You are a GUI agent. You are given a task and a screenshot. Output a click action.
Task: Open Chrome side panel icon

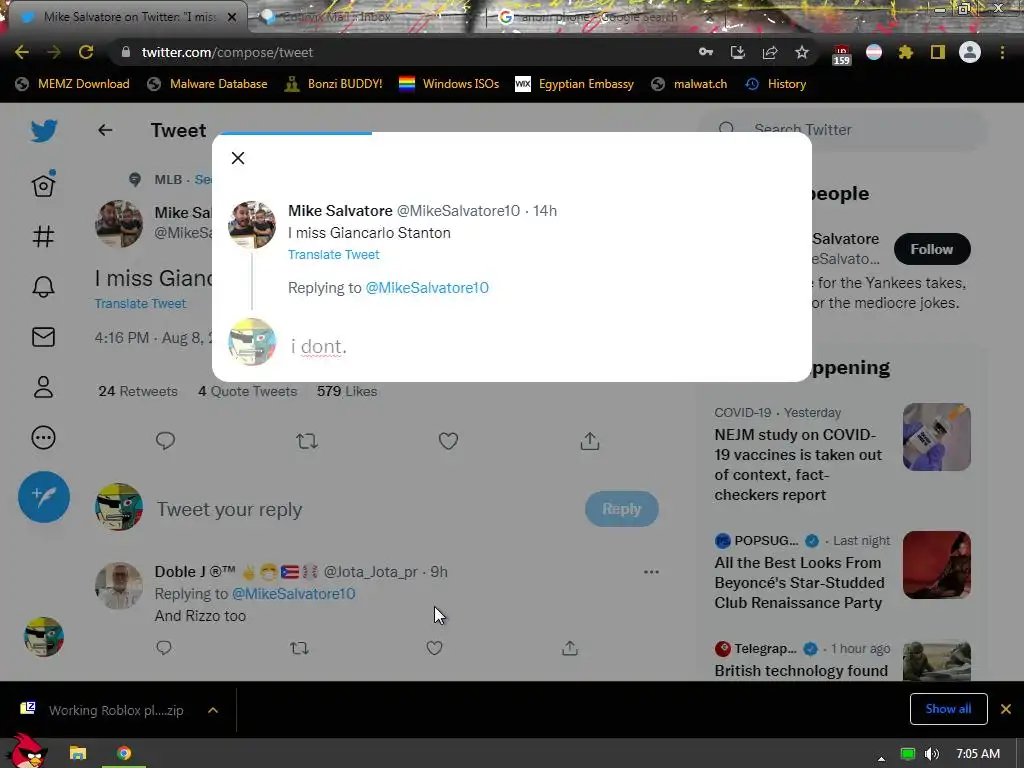click(938, 52)
